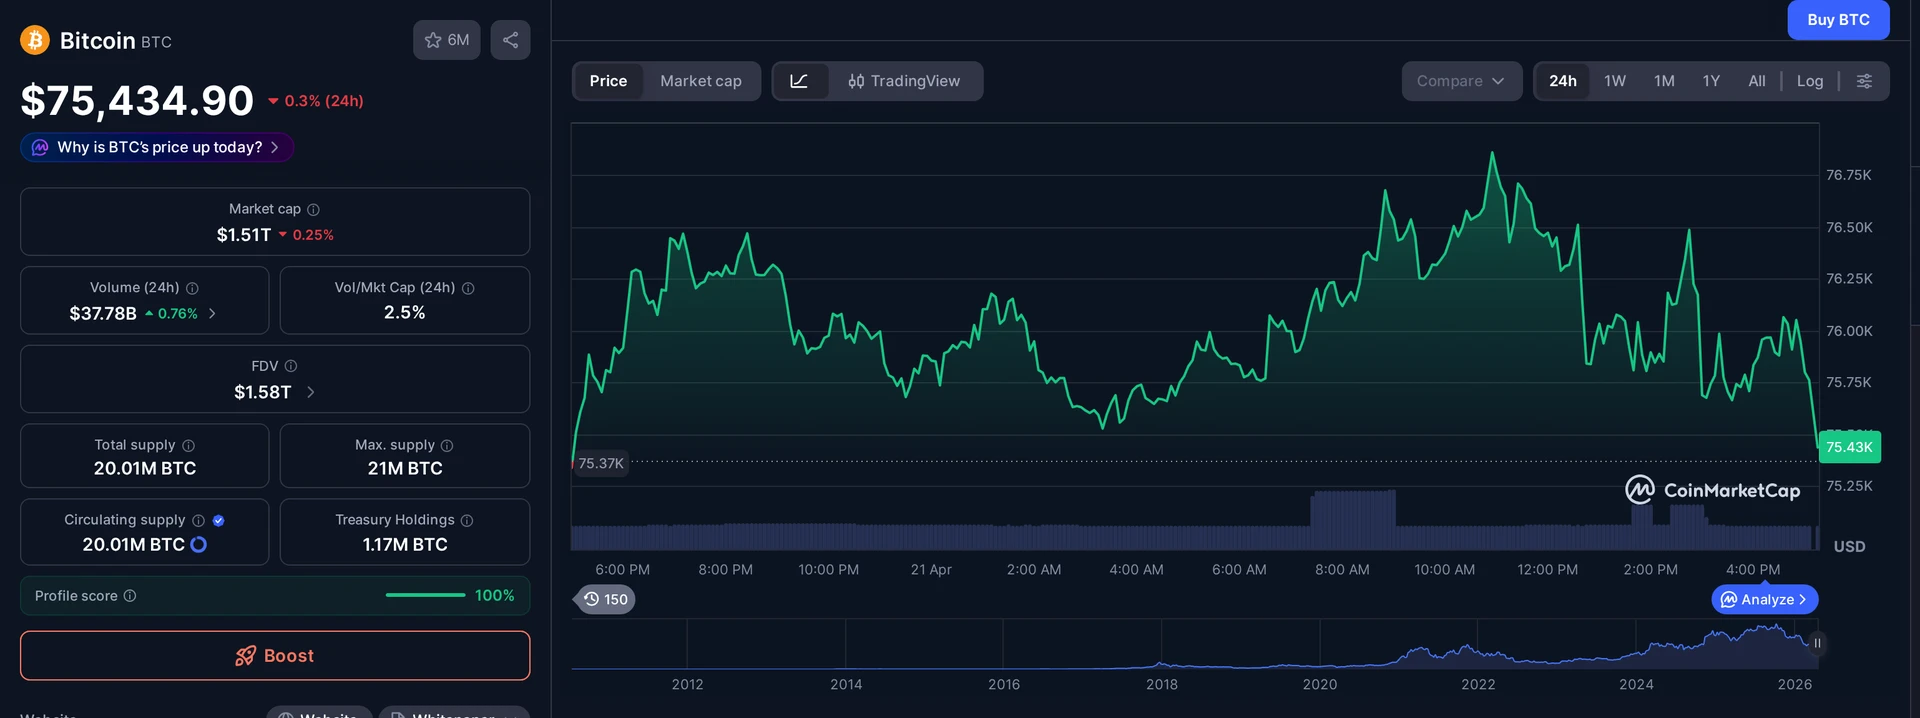Screen dimensions: 1920x718
Task: Select 1Y time range
Action: (x=1711, y=81)
